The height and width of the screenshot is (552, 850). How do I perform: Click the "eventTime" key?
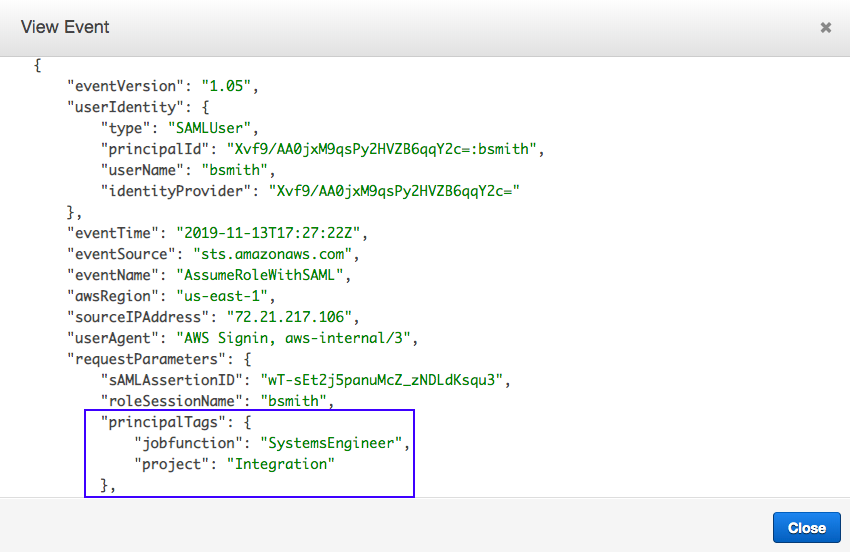[x=113, y=233]
